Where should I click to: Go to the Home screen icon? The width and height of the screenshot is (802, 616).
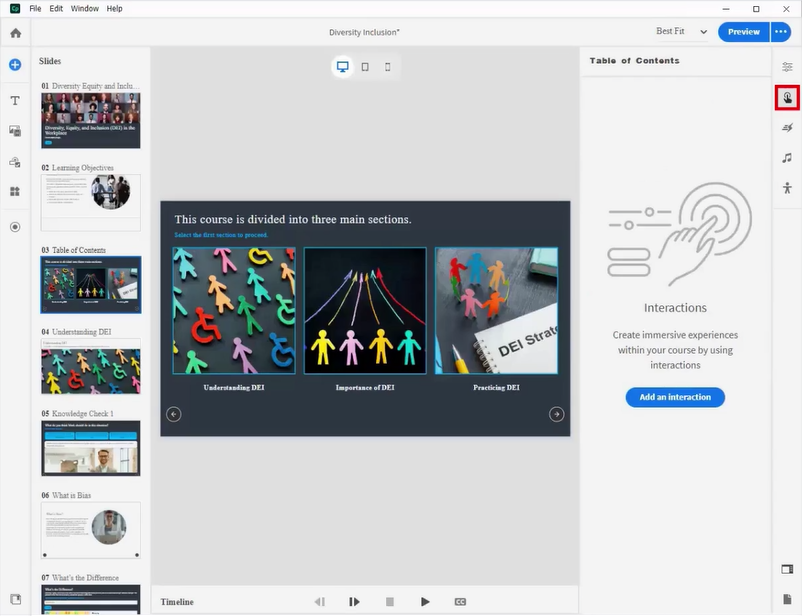[16, 33]
